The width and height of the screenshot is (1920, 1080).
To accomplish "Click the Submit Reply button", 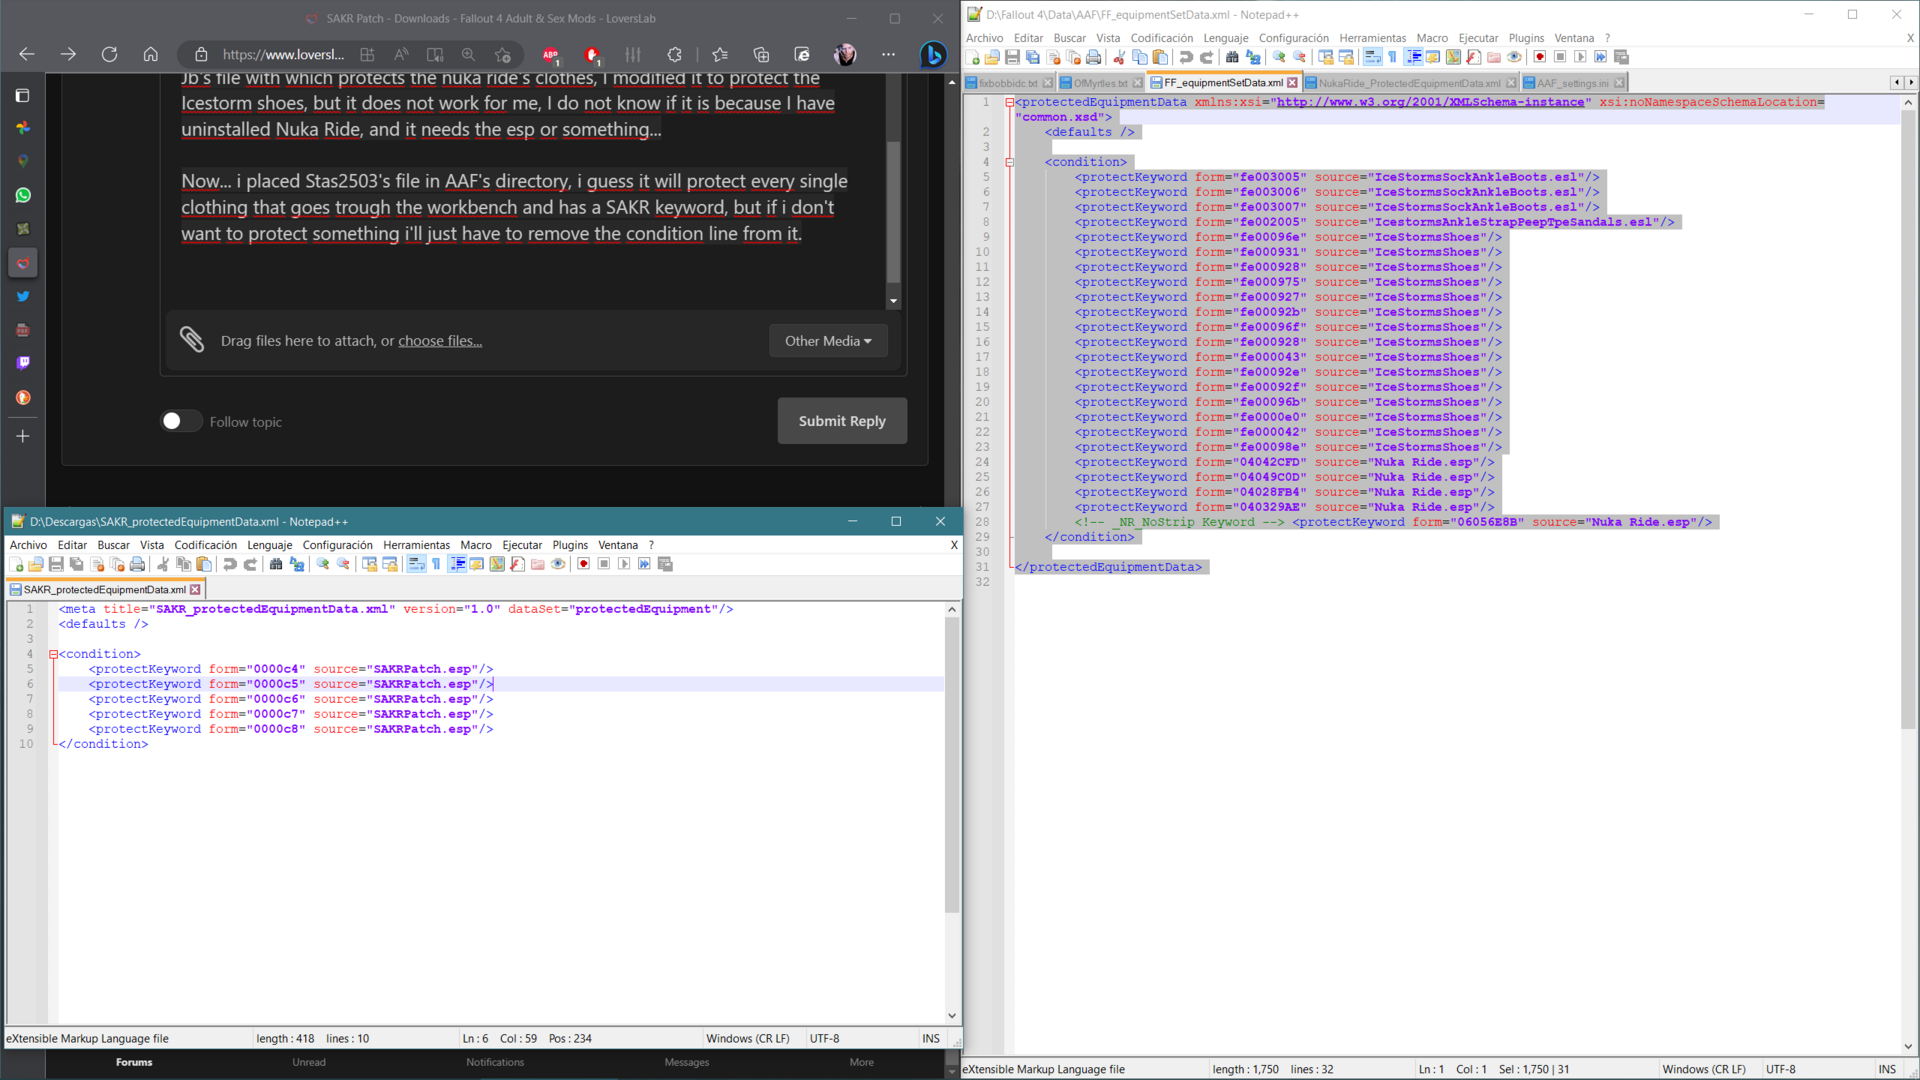I will pos(842,421).
